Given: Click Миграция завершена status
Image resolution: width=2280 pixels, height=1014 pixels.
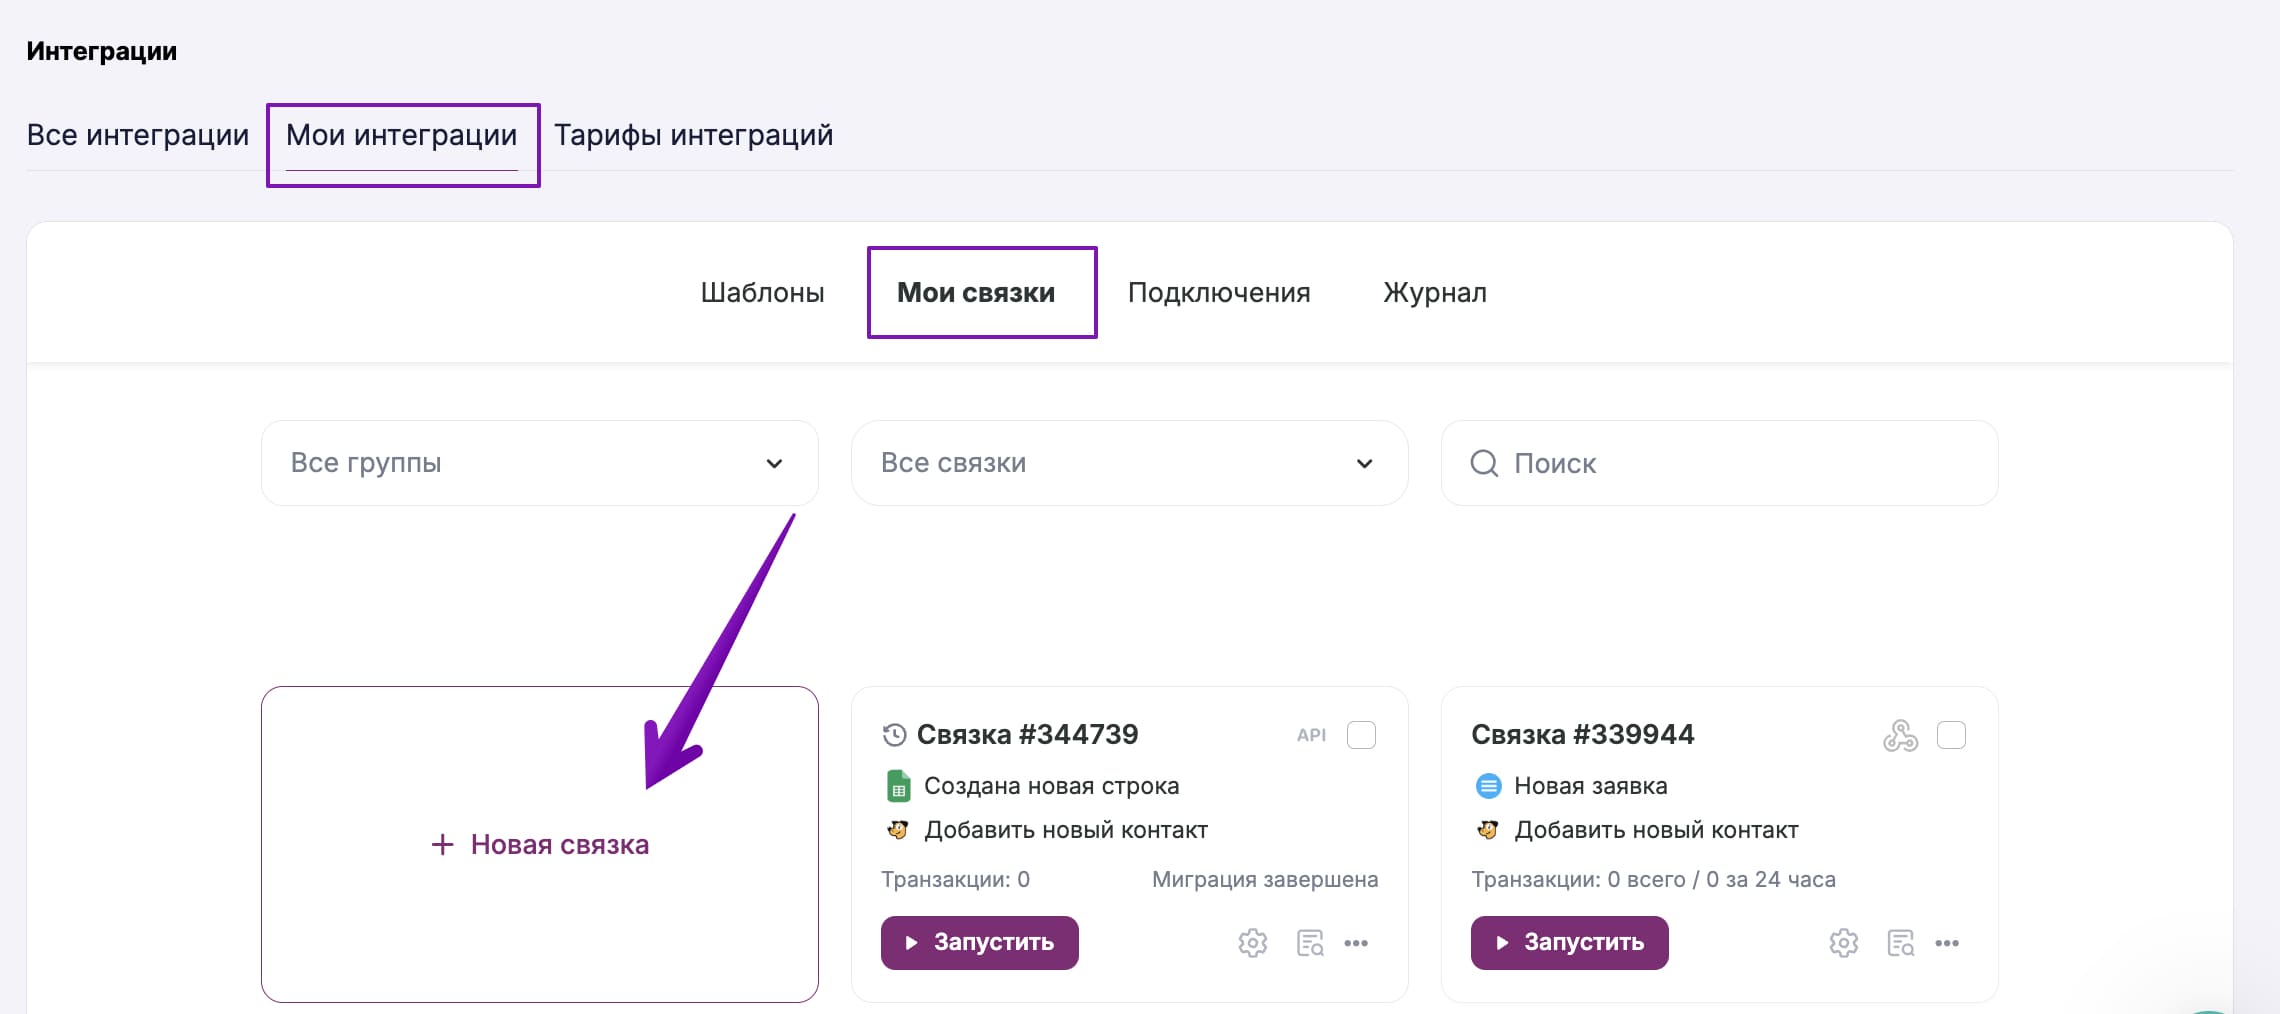Looking at the screenshot, I should [x=1265, y=880].
